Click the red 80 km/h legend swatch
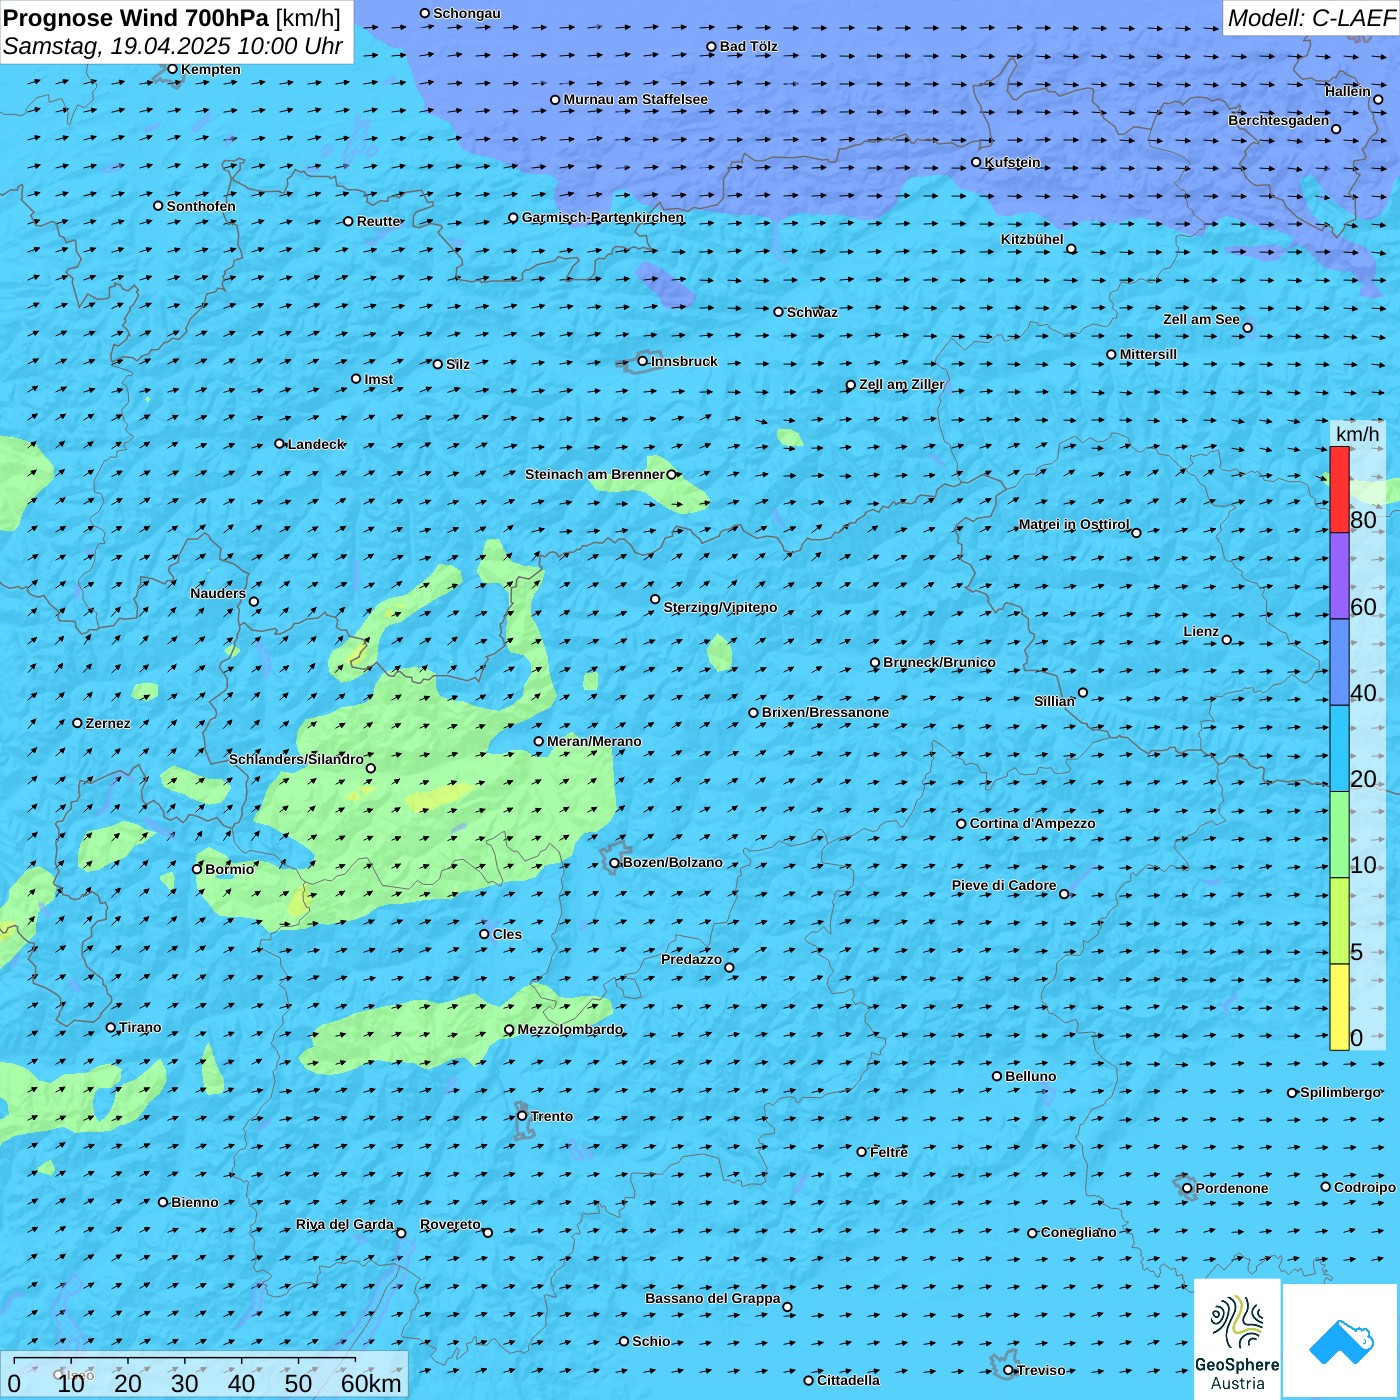1400x1400 pixels. (1339, 489)
